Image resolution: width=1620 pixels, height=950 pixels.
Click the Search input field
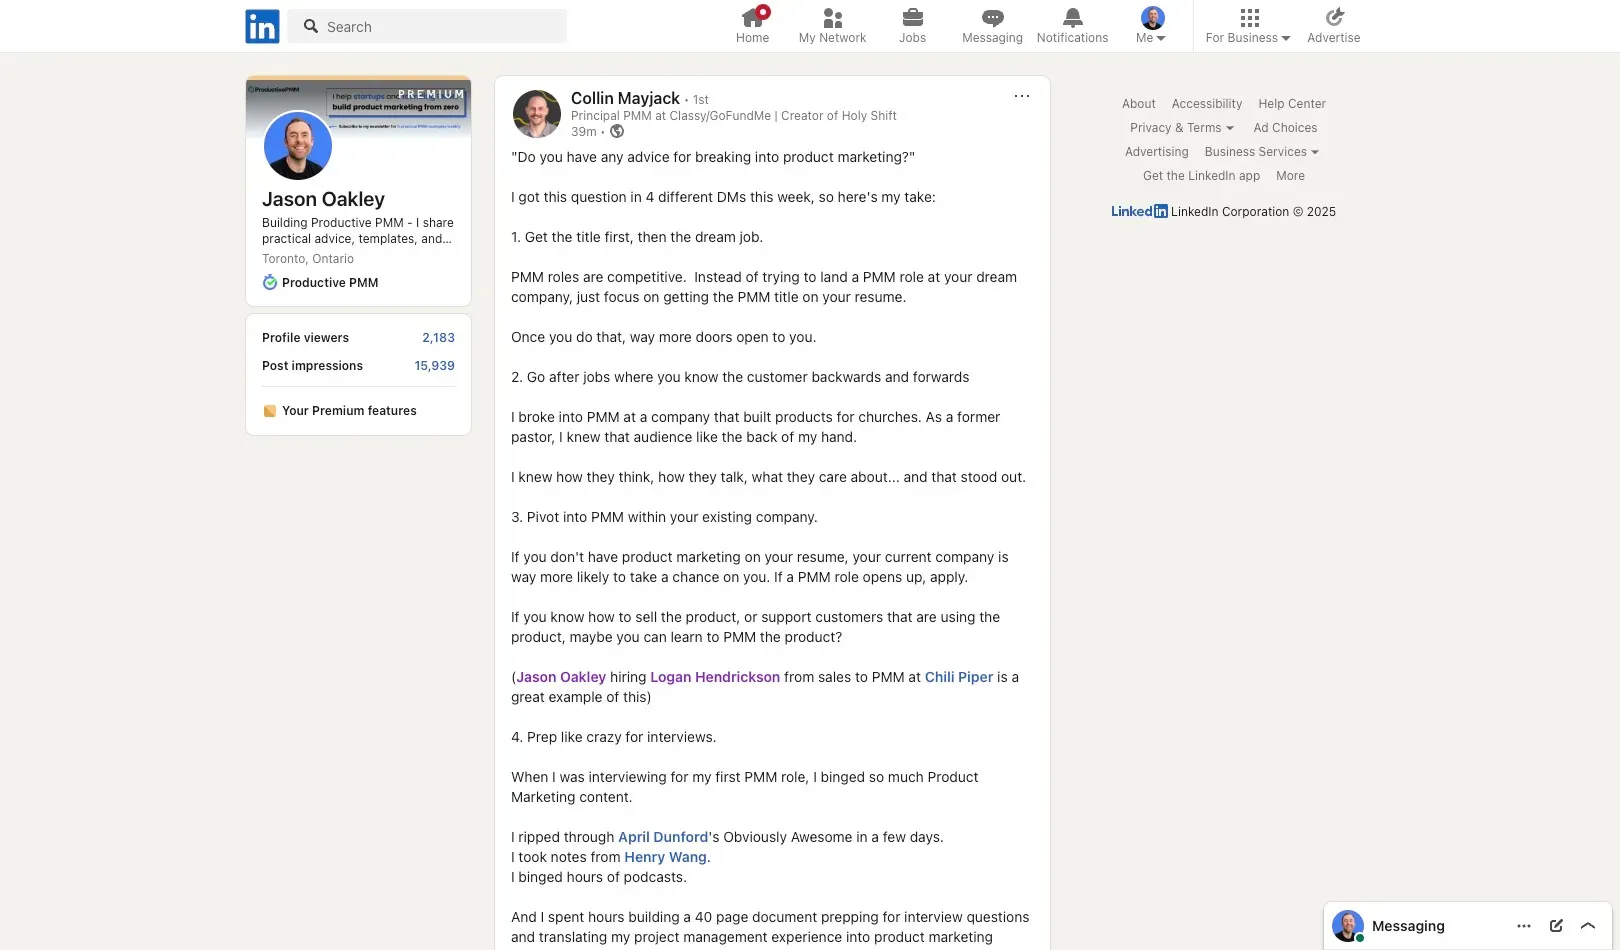coord(427,26)
